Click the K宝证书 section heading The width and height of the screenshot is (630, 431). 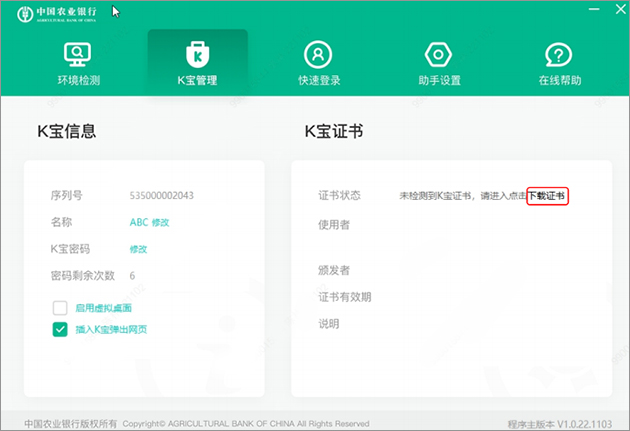[x=333, y=131]
